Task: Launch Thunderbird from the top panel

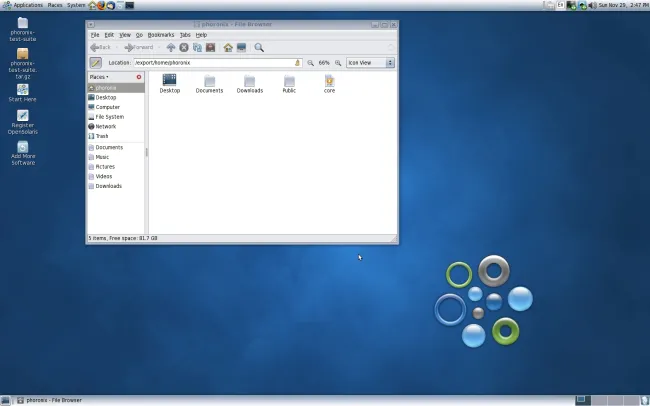Action: click(x=111, y=5)
